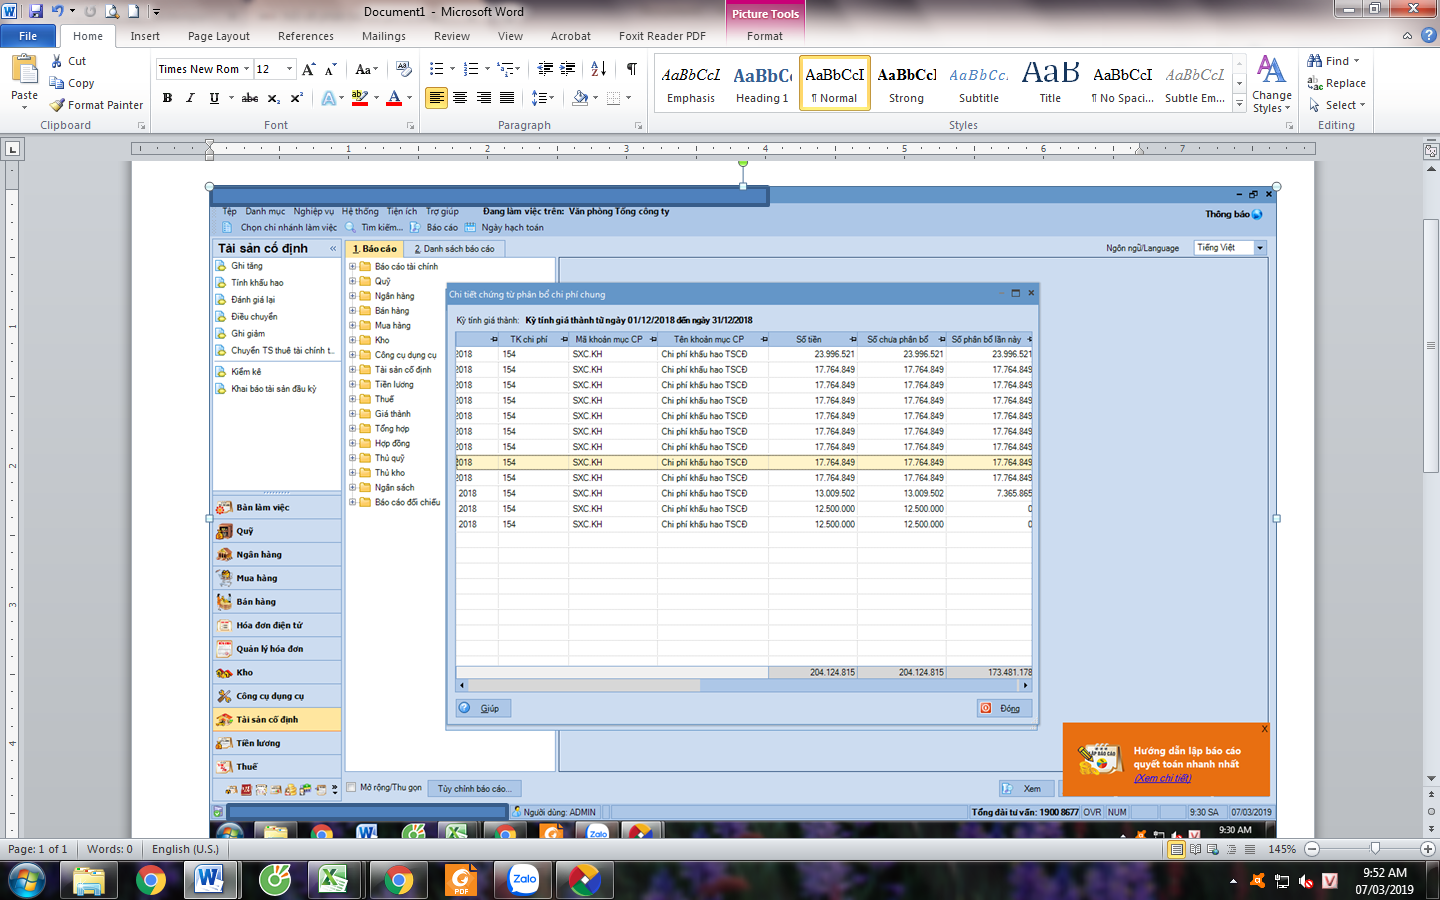Open the Picture Tools Format tab
Viewport: 1440px width, 900px height.
(x=764, y=36)
